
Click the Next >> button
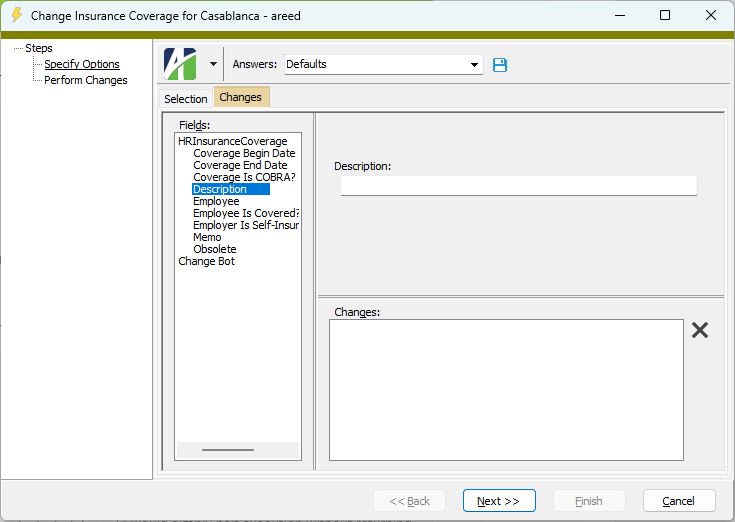(499, 500)
